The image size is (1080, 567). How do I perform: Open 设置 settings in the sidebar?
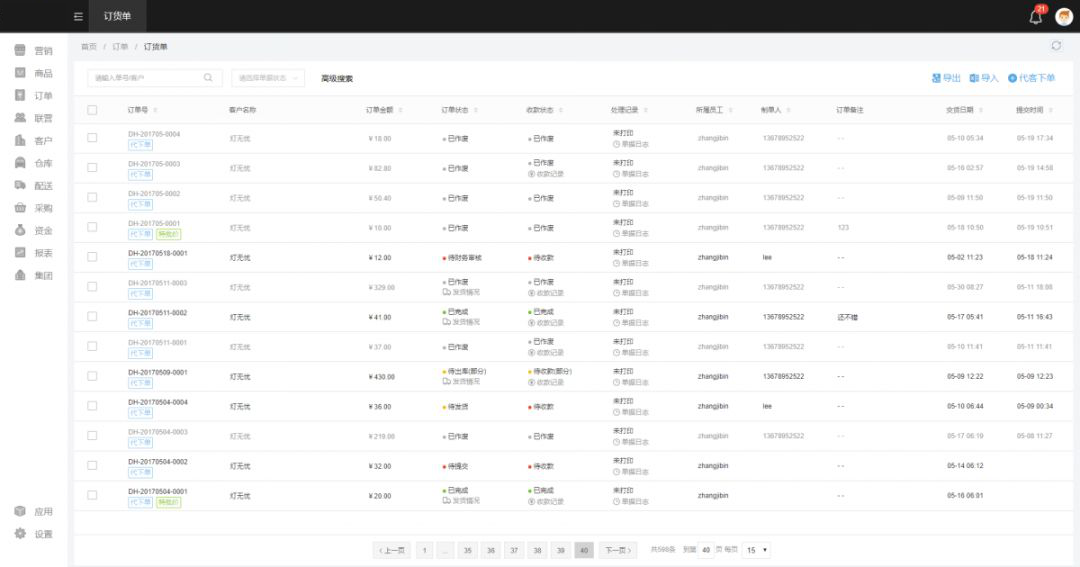pos(34,534)
